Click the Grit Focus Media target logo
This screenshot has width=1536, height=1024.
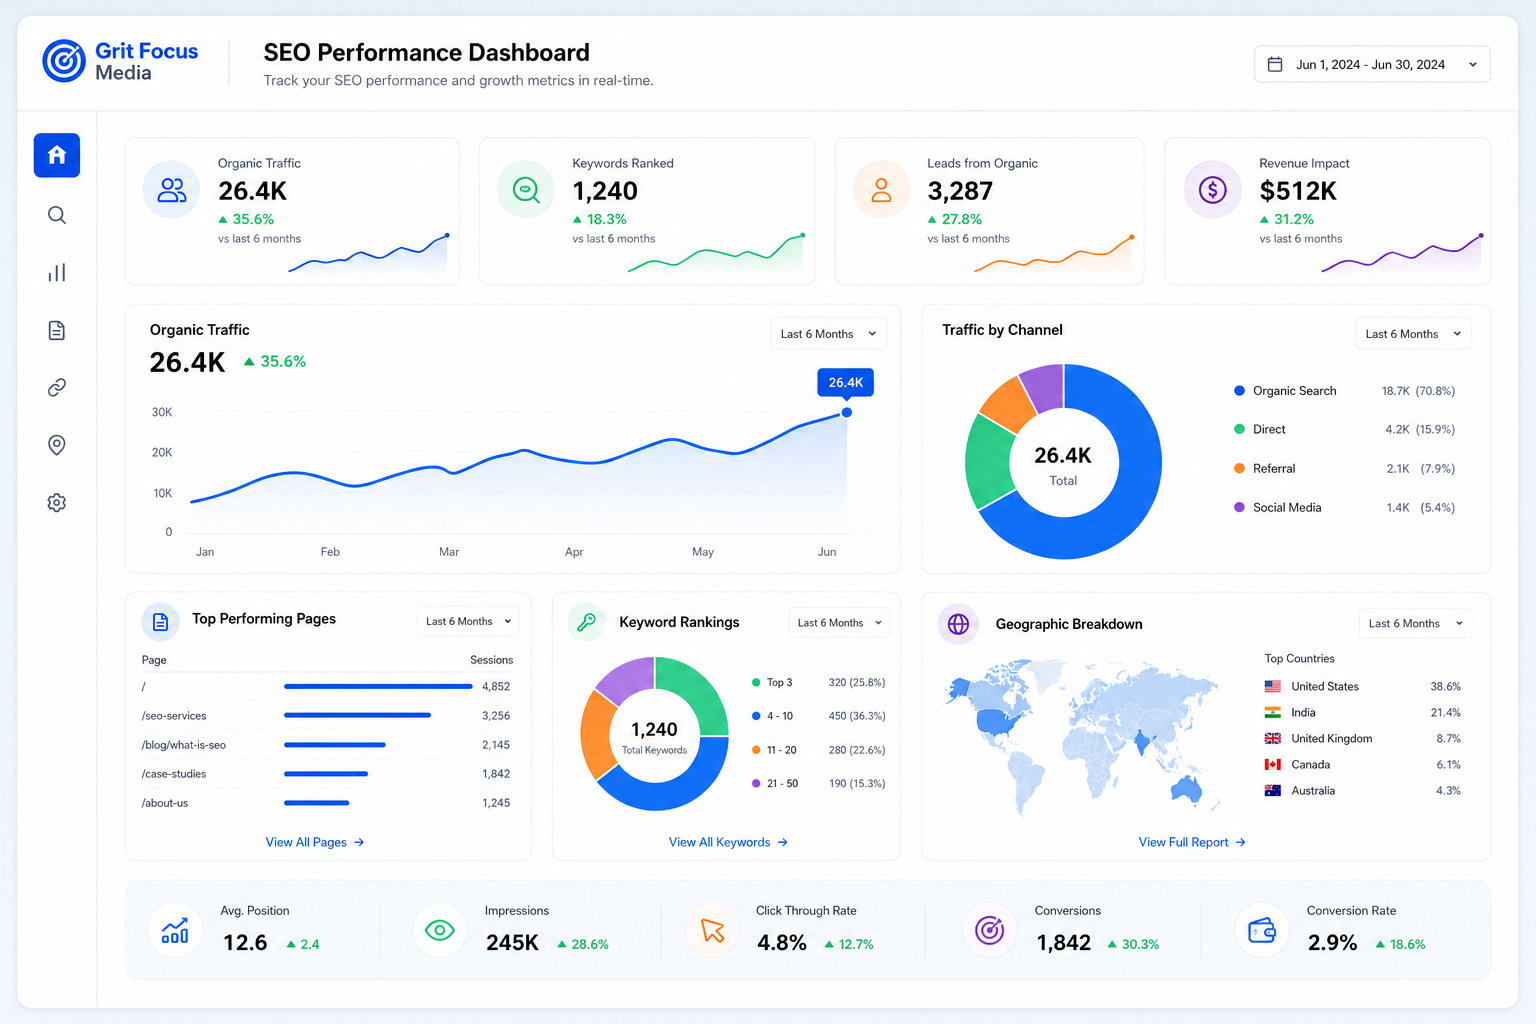coord(64,61)
